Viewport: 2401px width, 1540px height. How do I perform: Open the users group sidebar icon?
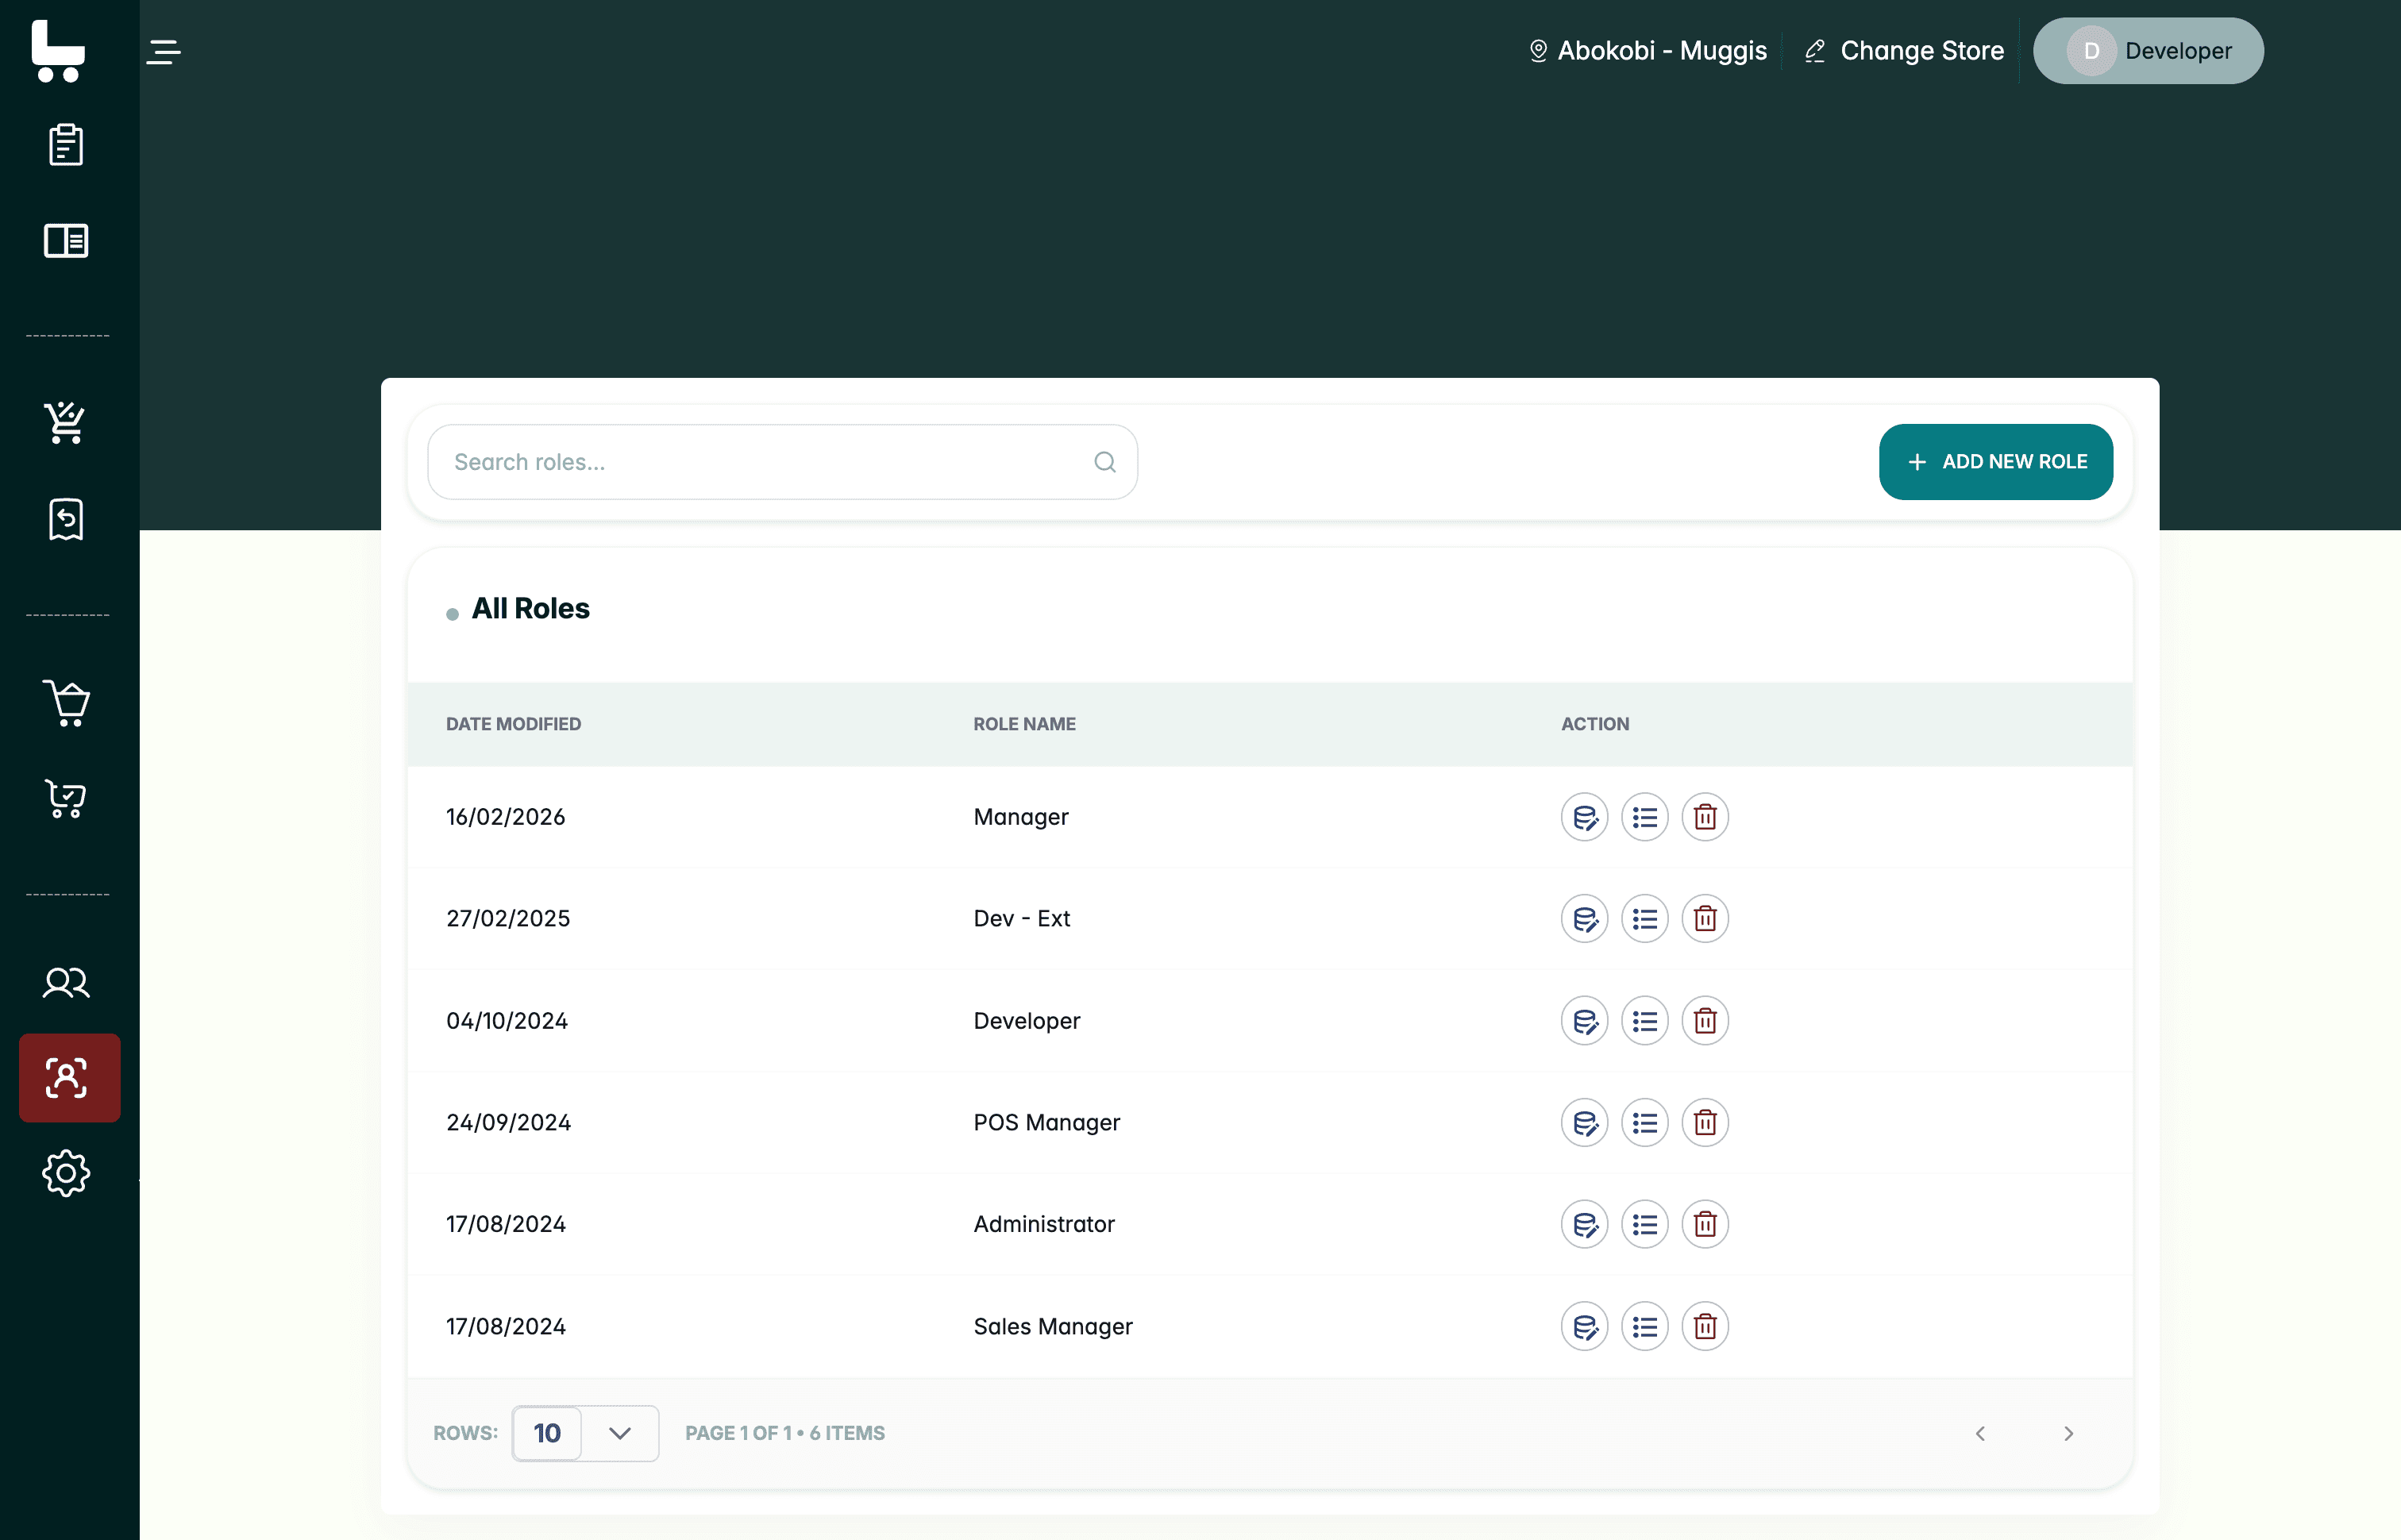(x=66, y=983)
